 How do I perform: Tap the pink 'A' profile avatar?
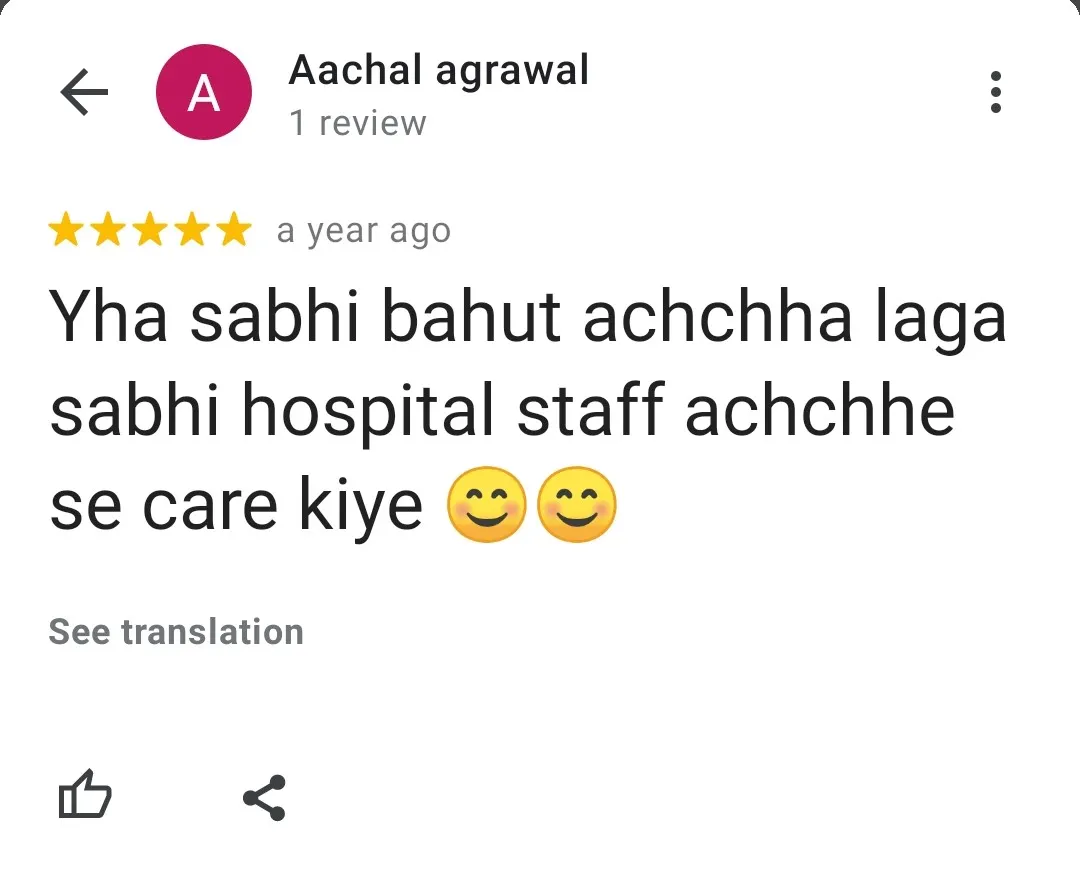(x=204, y=92)
